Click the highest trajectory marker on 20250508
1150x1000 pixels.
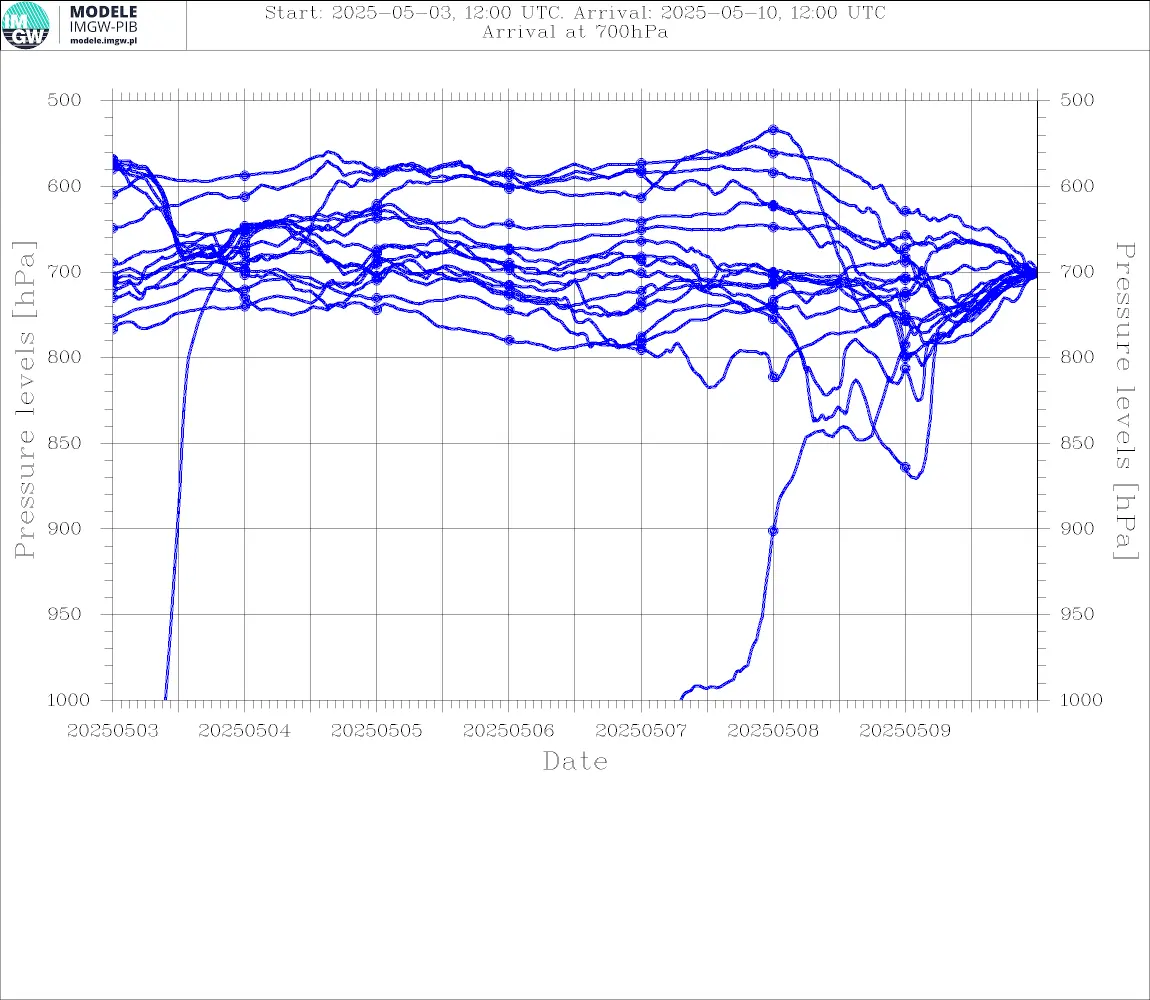[773, 129]
